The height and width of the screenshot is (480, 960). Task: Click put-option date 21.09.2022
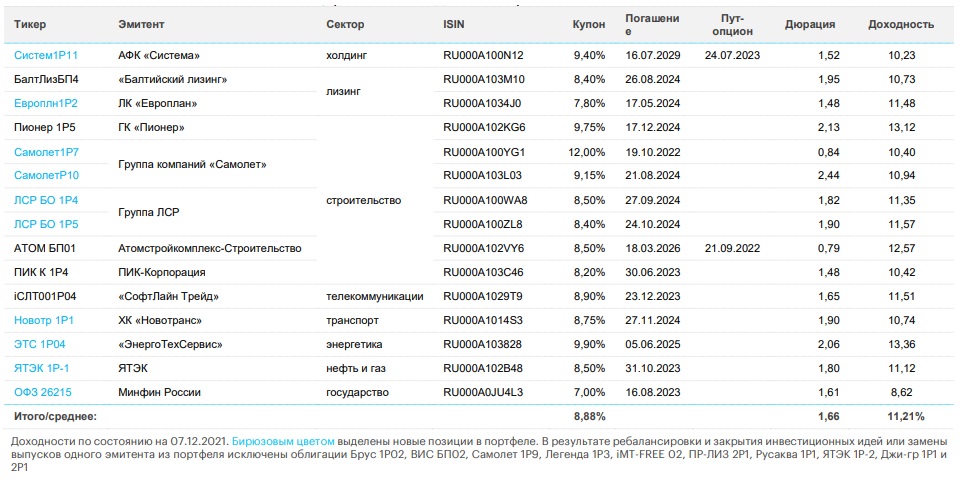732,248
